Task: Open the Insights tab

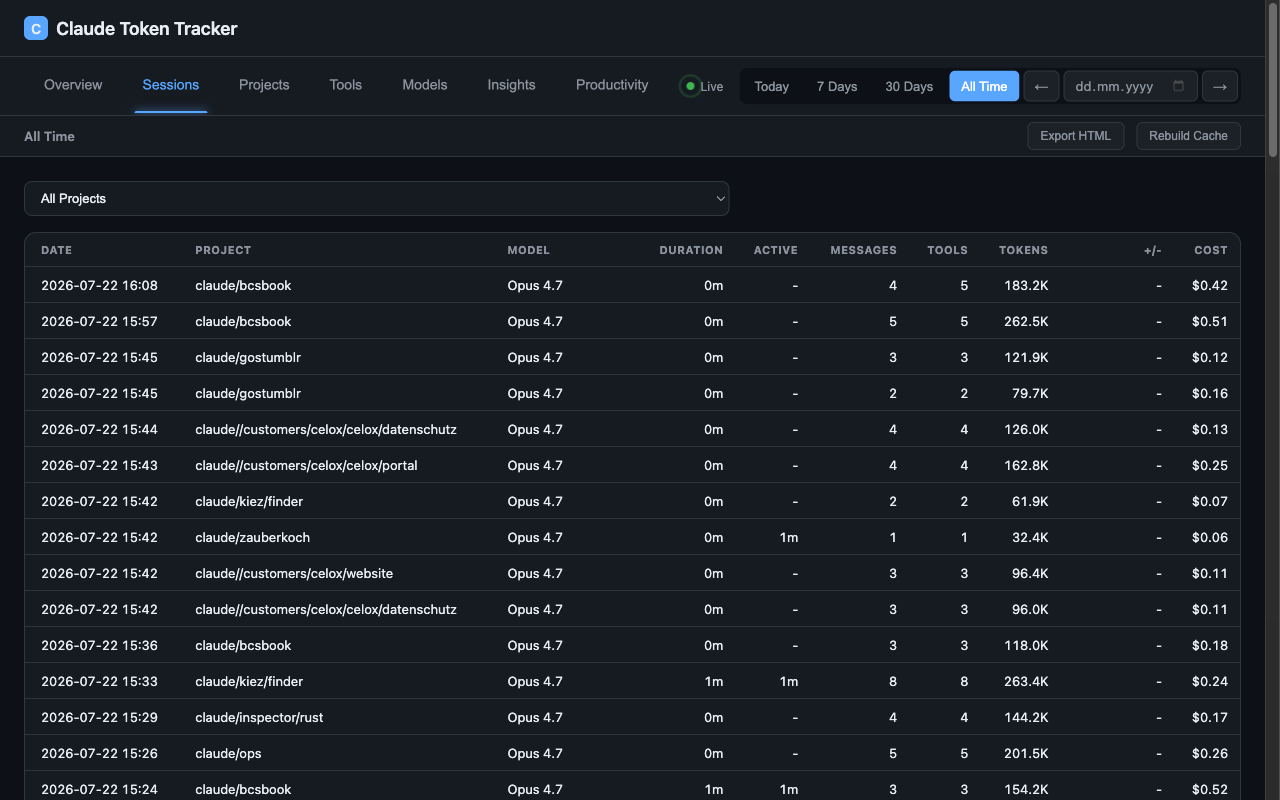Action: [511, 85]
